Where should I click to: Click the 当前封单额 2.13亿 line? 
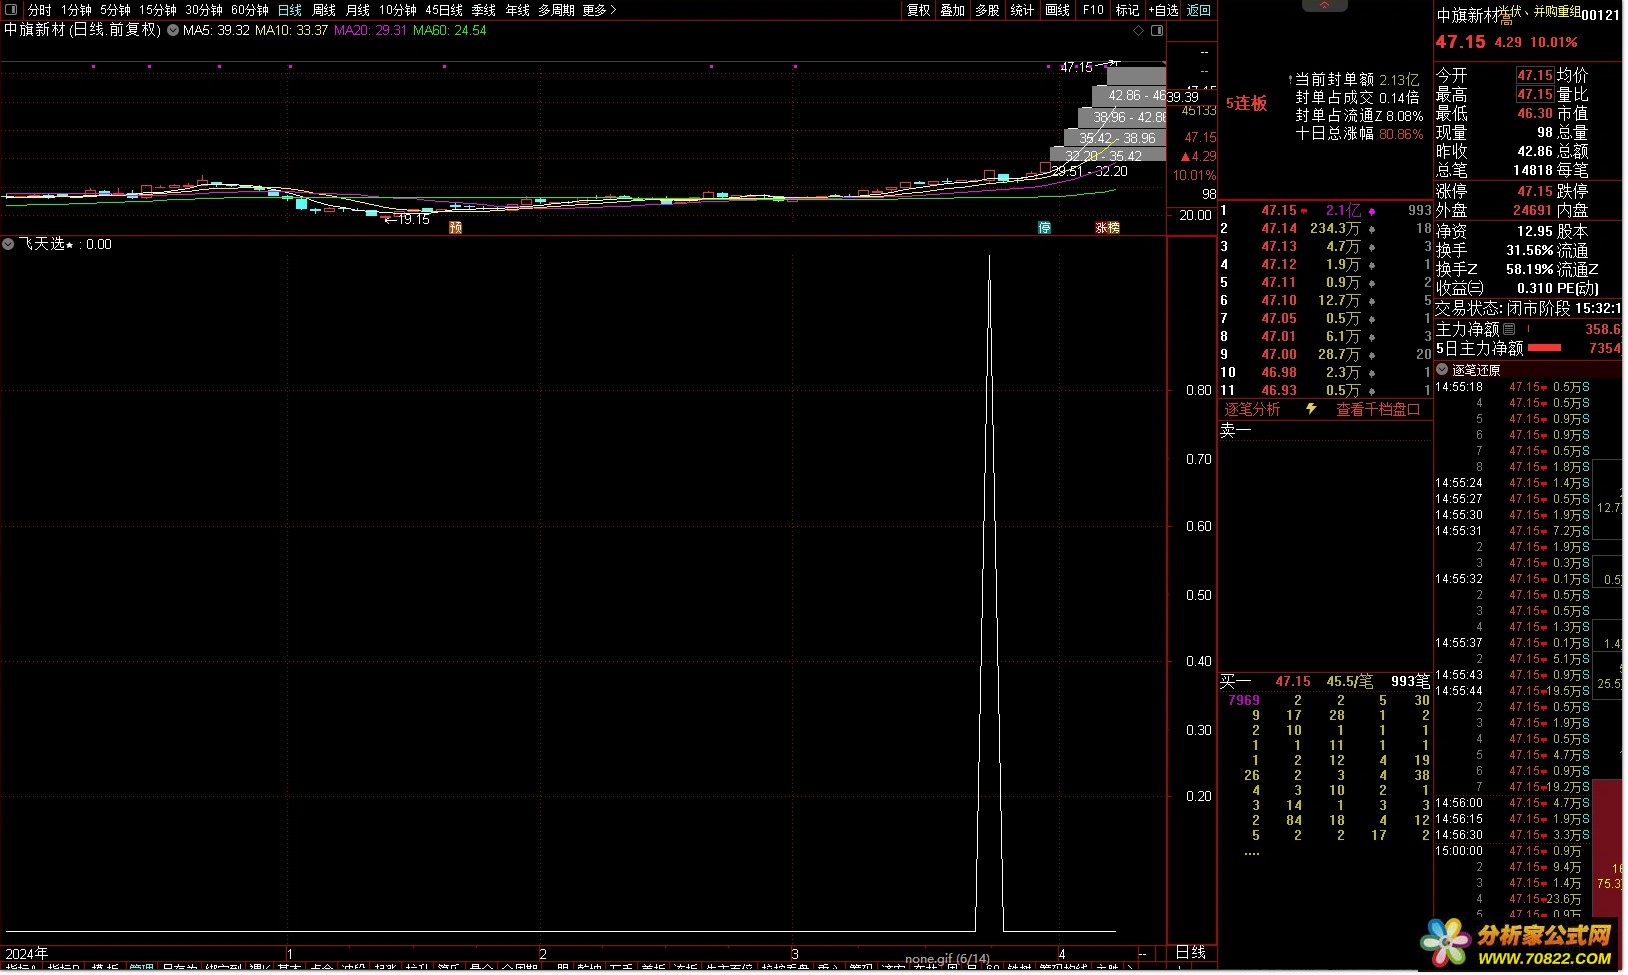click(x=1356, y=79)
